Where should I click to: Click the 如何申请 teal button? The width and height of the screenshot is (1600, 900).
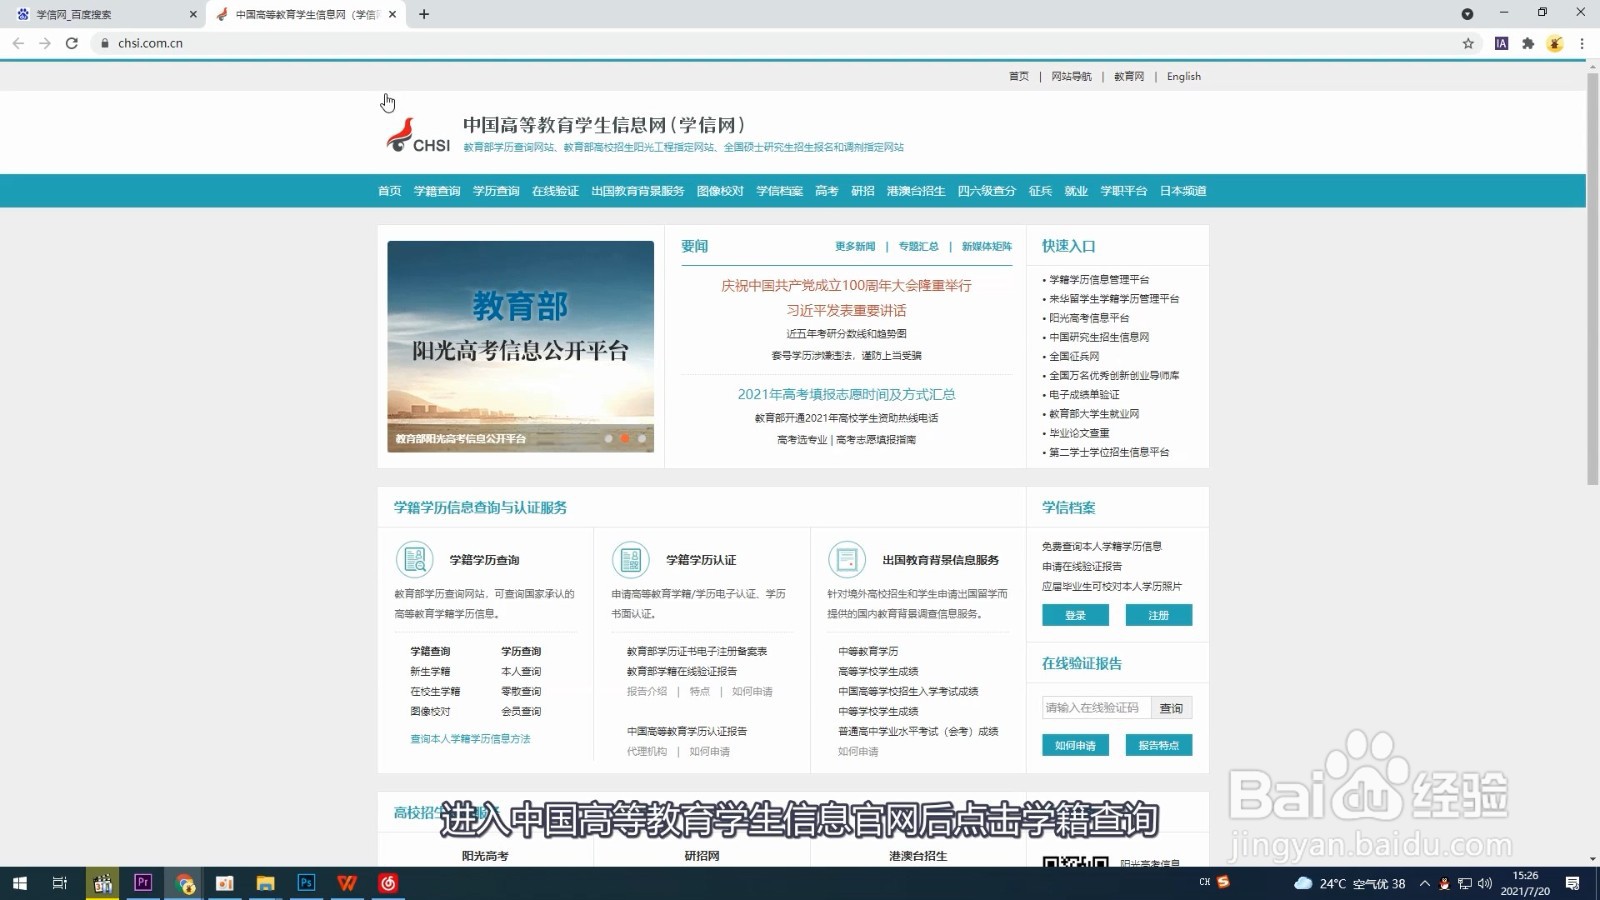(1075, 745)
